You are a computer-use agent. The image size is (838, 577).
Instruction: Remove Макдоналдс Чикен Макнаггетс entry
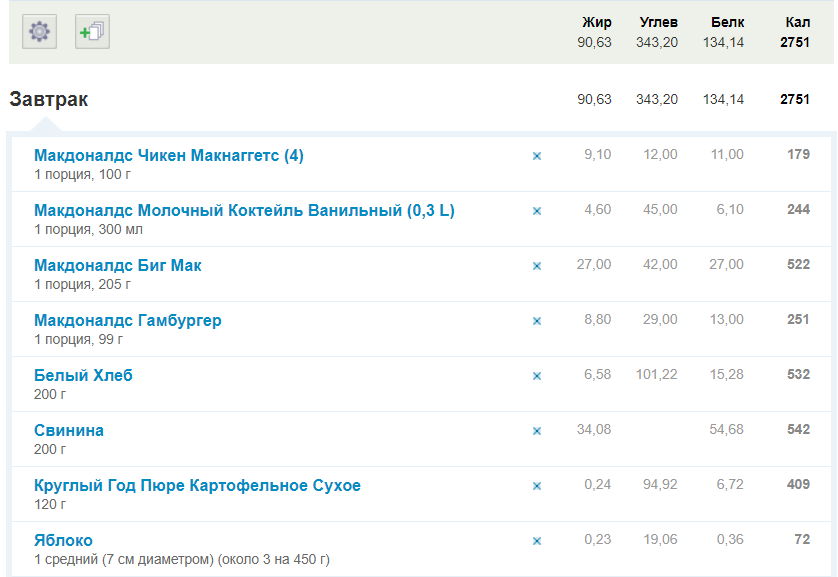click(x=537, y=156)
